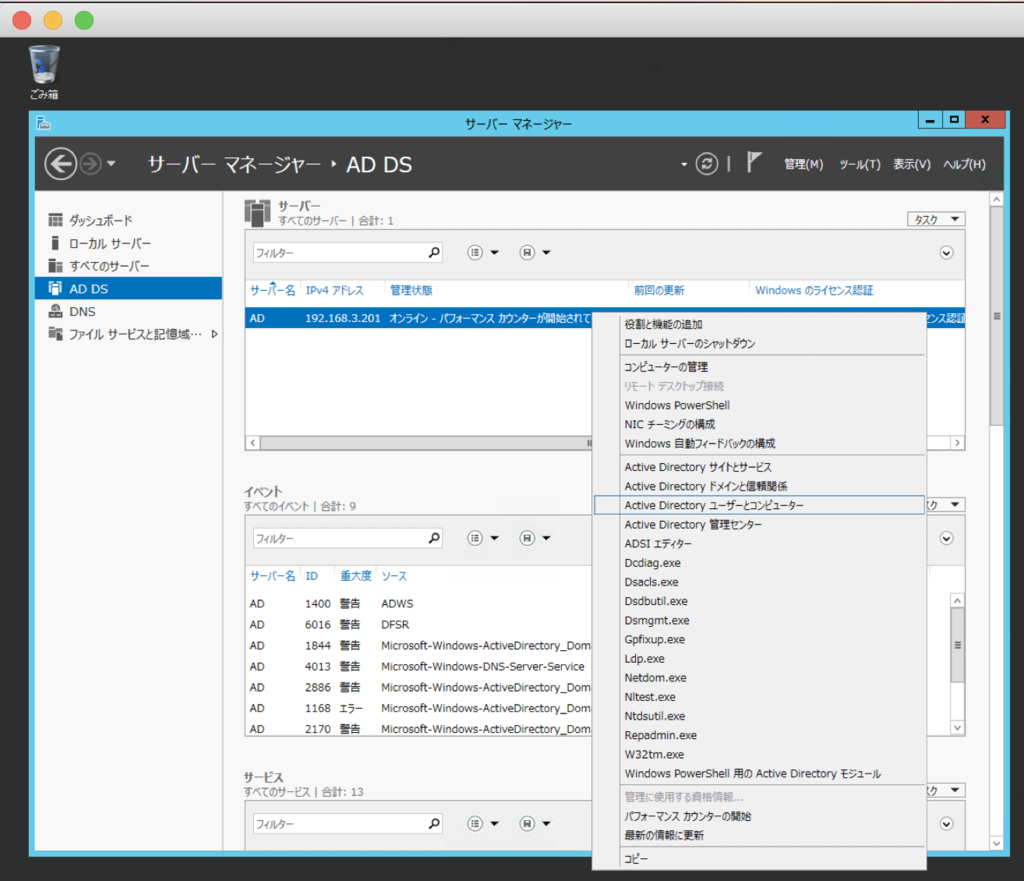Select event 6016 DFSR row

(x=419, y=624)
